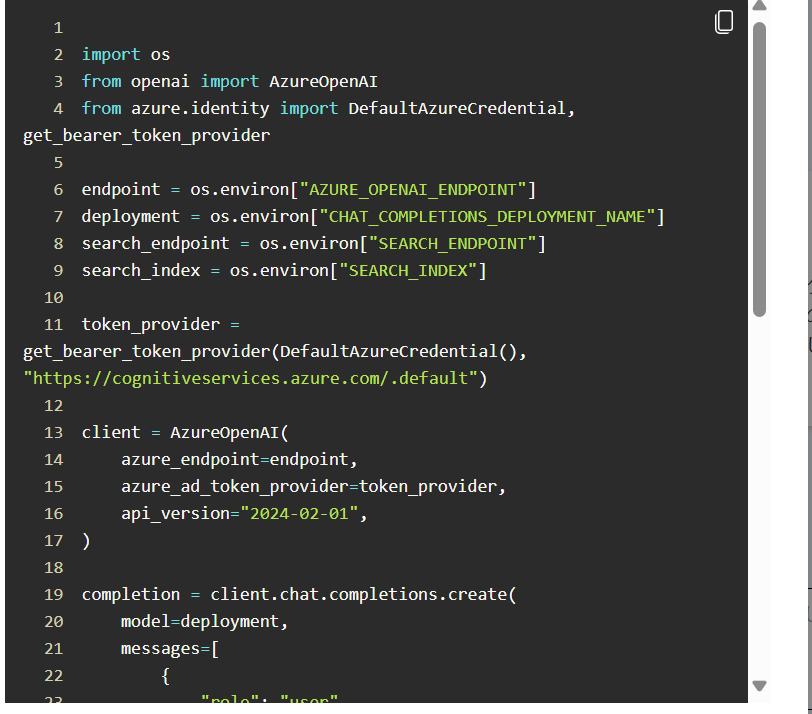
Task: Click 'model=deployment,' on line 20
Action: click(x=205, y=621)
